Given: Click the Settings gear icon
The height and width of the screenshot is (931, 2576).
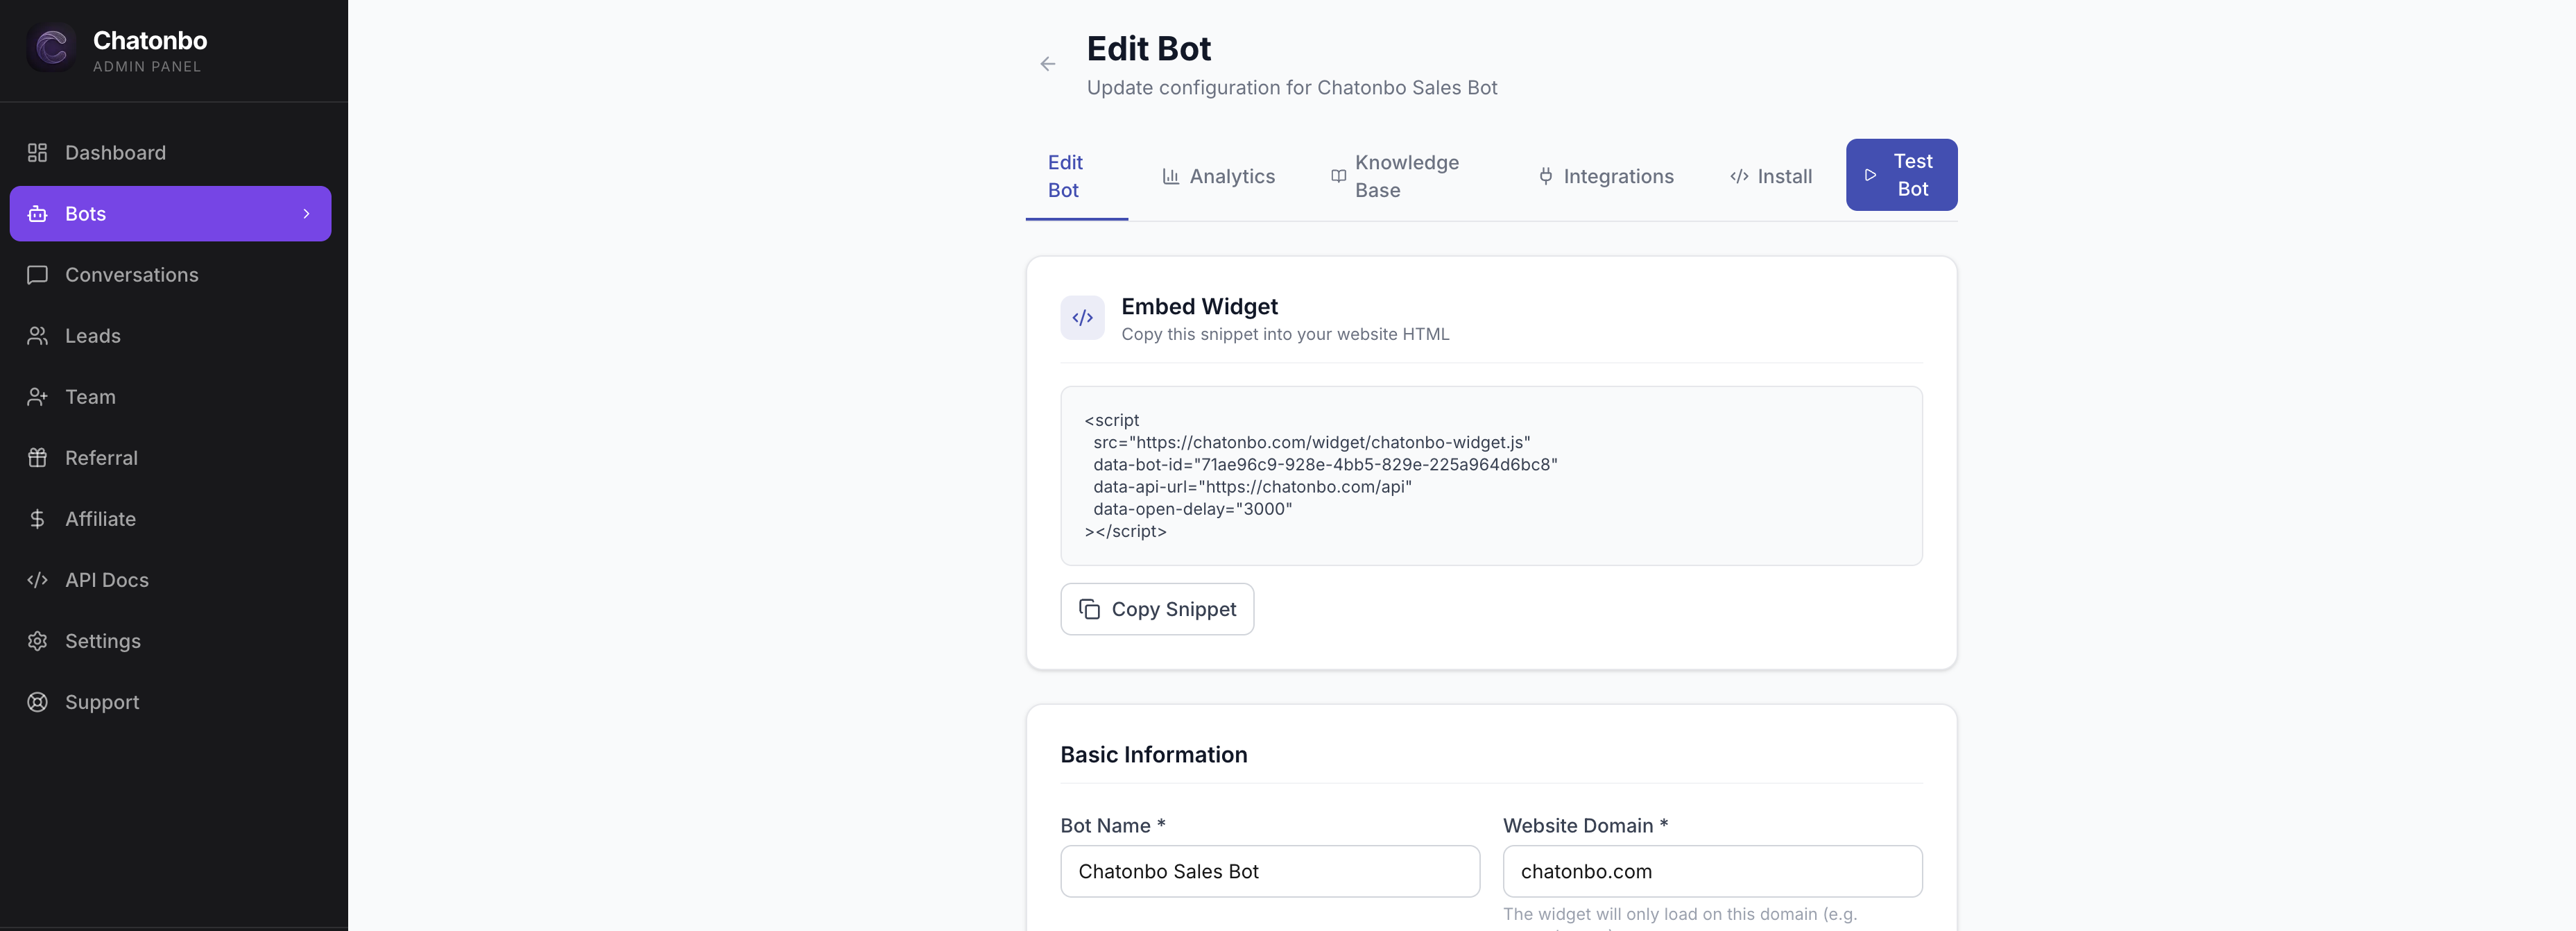Looking at the screenshot, I should click(x=38, y=641).
